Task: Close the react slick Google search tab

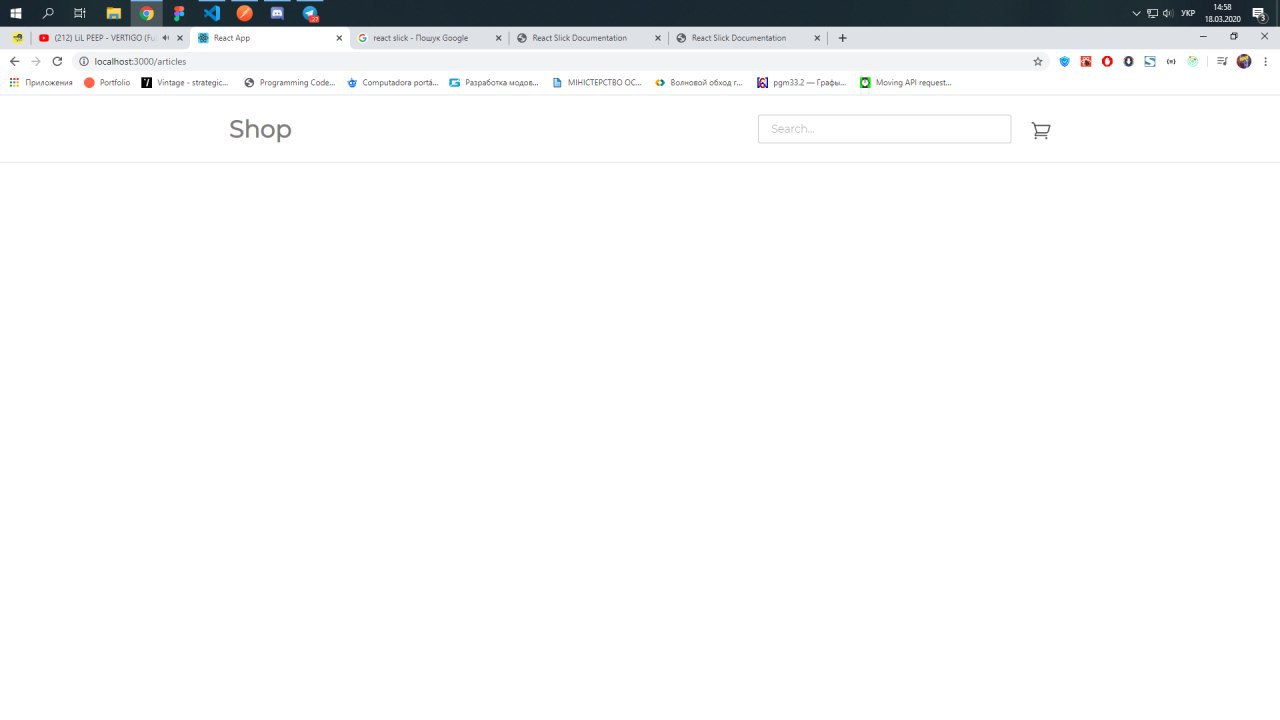Action: pyautogui.click(x=499, y=38)
